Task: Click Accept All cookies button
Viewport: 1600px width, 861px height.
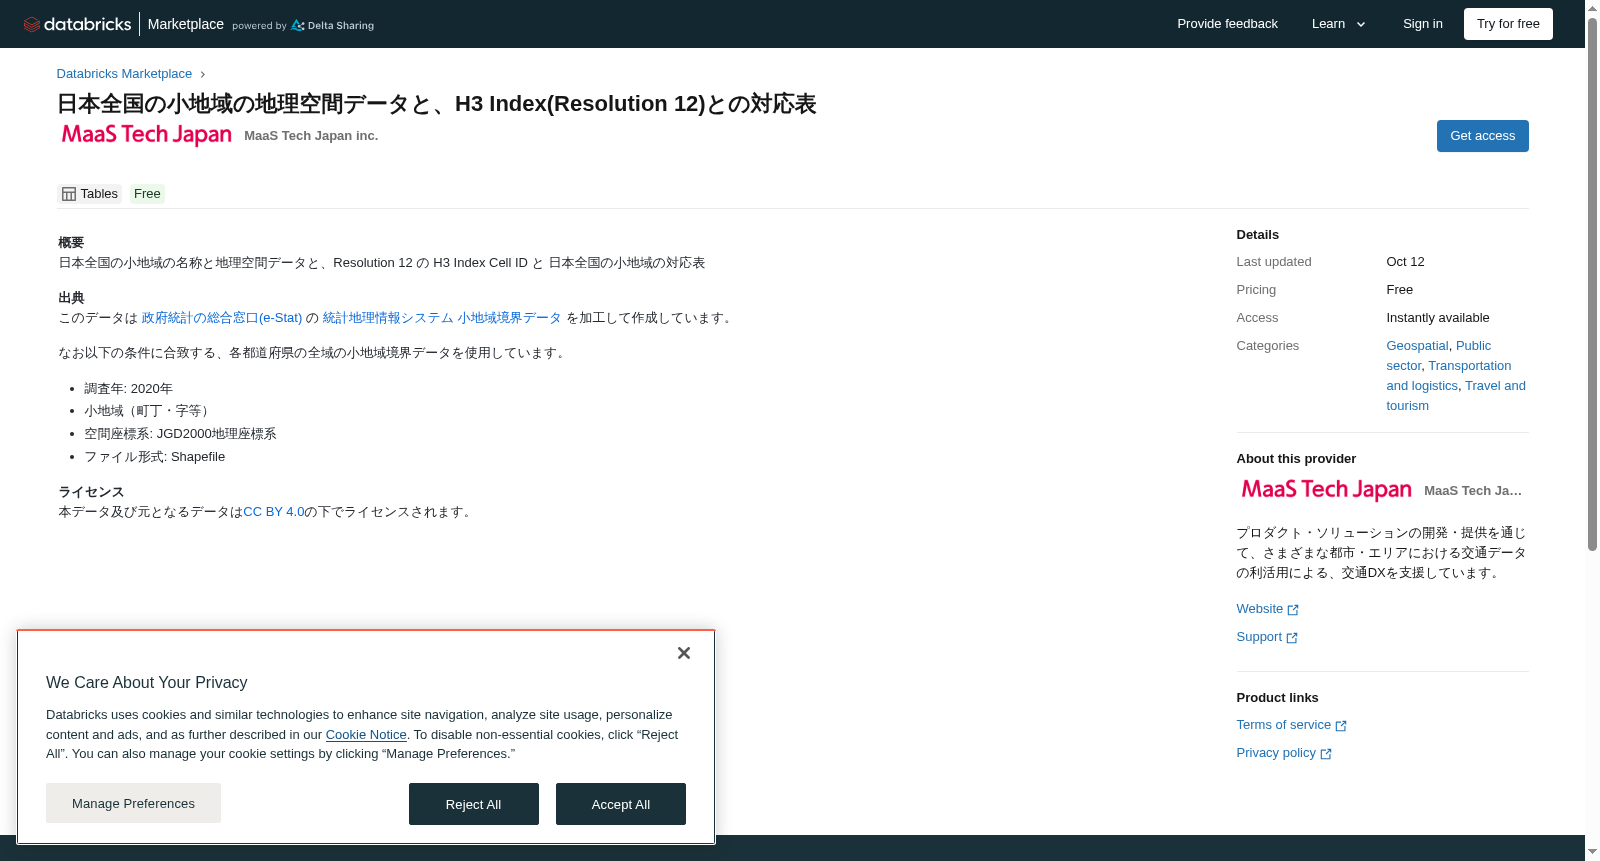Action: pos(621,804)
